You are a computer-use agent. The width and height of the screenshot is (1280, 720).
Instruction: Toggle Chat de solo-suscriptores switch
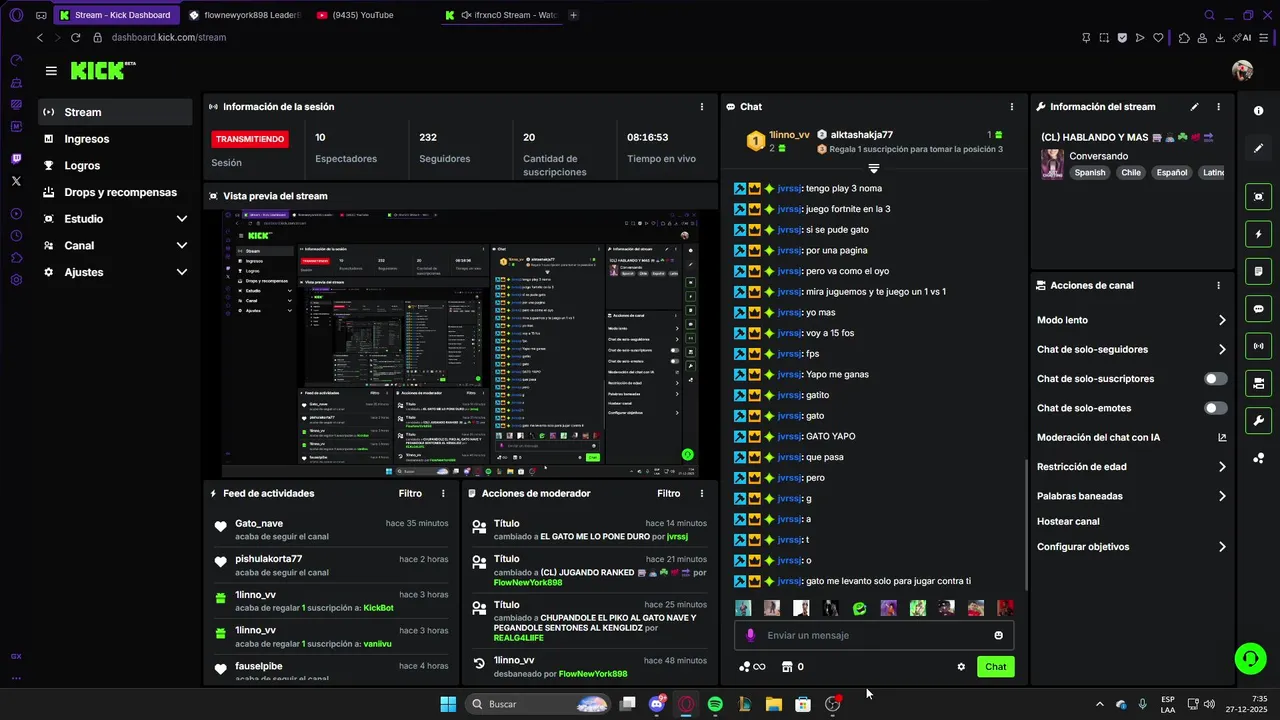[1215, 379]
